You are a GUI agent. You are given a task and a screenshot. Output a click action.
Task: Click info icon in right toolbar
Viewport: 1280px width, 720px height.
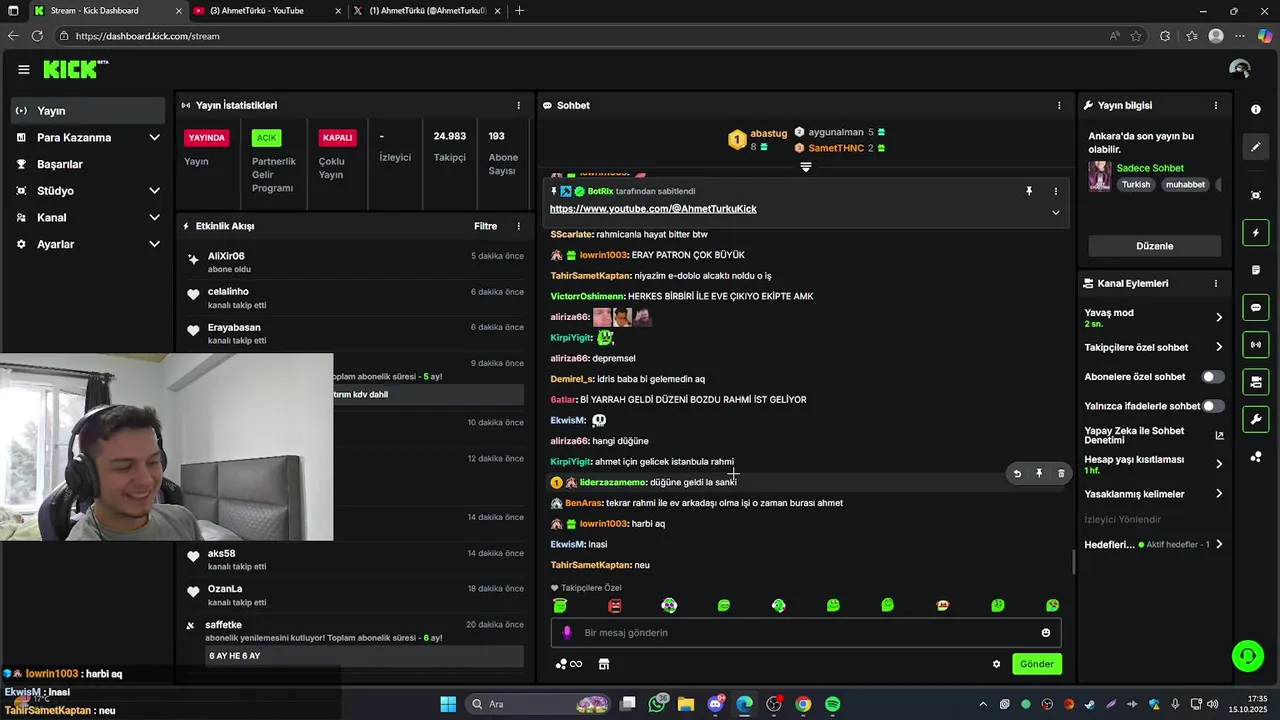pos(1256,110)
